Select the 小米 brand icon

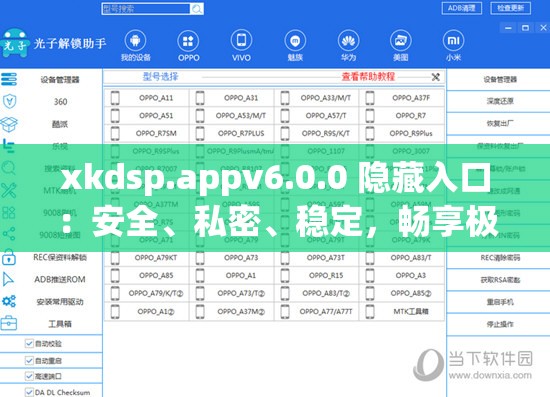[453, 41]
